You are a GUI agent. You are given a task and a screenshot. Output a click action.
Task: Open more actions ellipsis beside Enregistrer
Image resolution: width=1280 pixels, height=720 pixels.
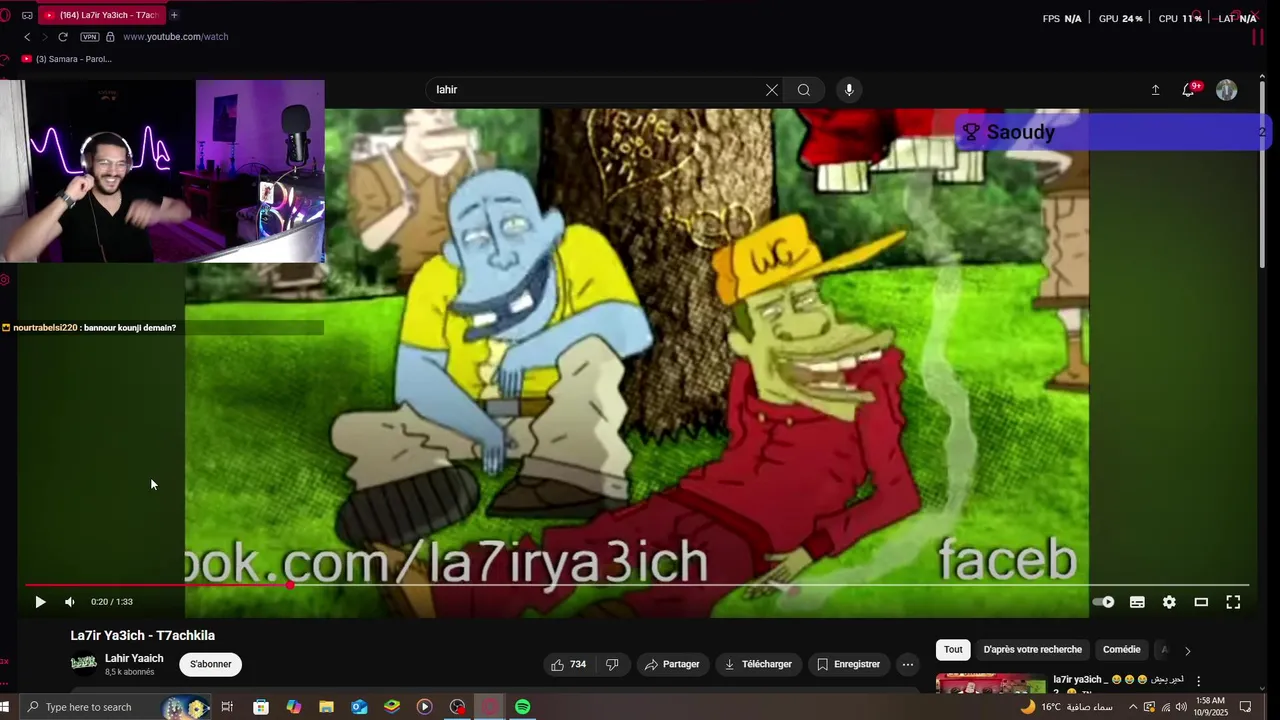907,664
